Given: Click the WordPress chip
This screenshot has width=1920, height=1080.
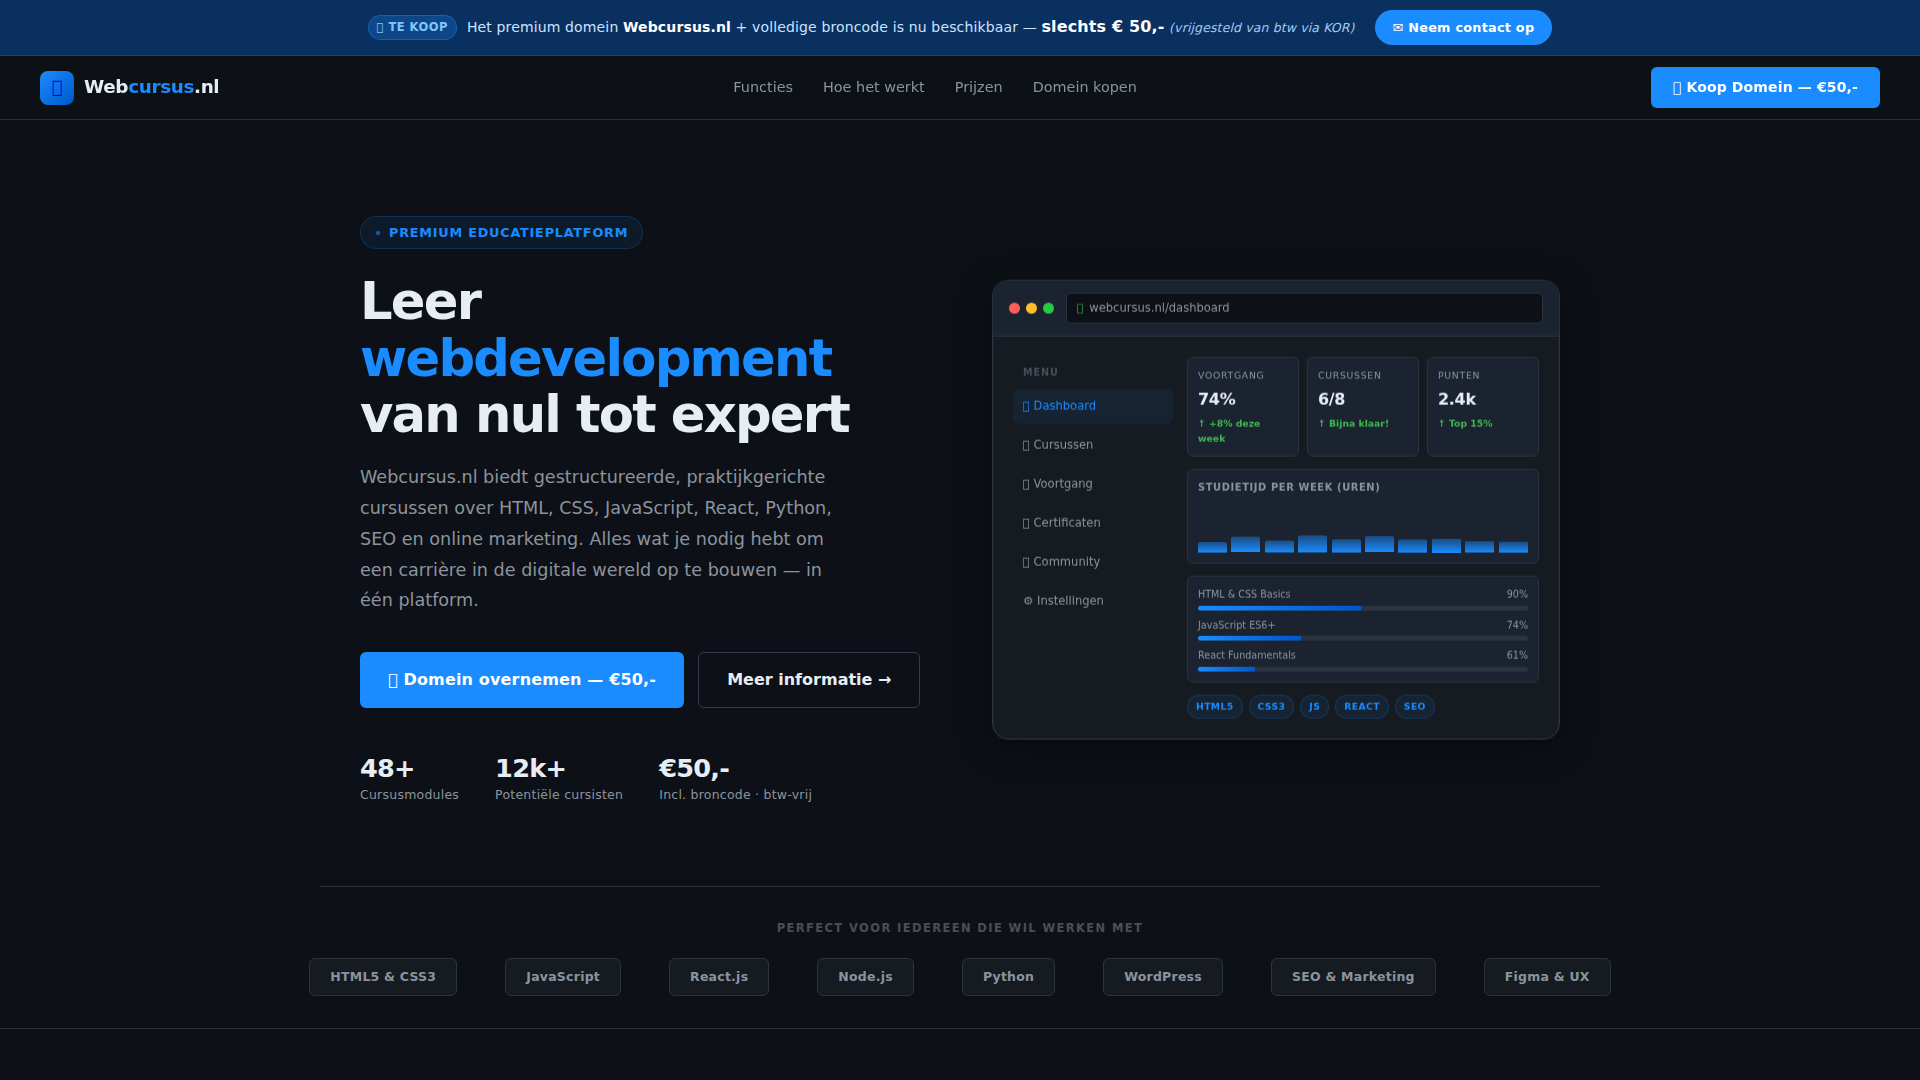Looking at the screenshot, I should tap(1163, 977).
